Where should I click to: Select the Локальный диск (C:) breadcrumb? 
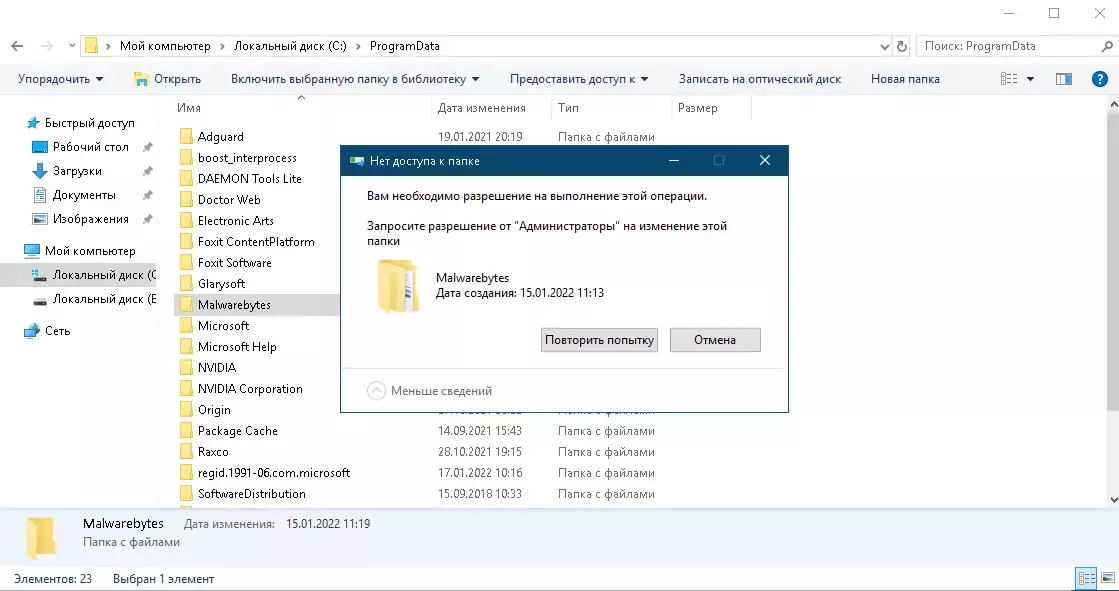290,46
